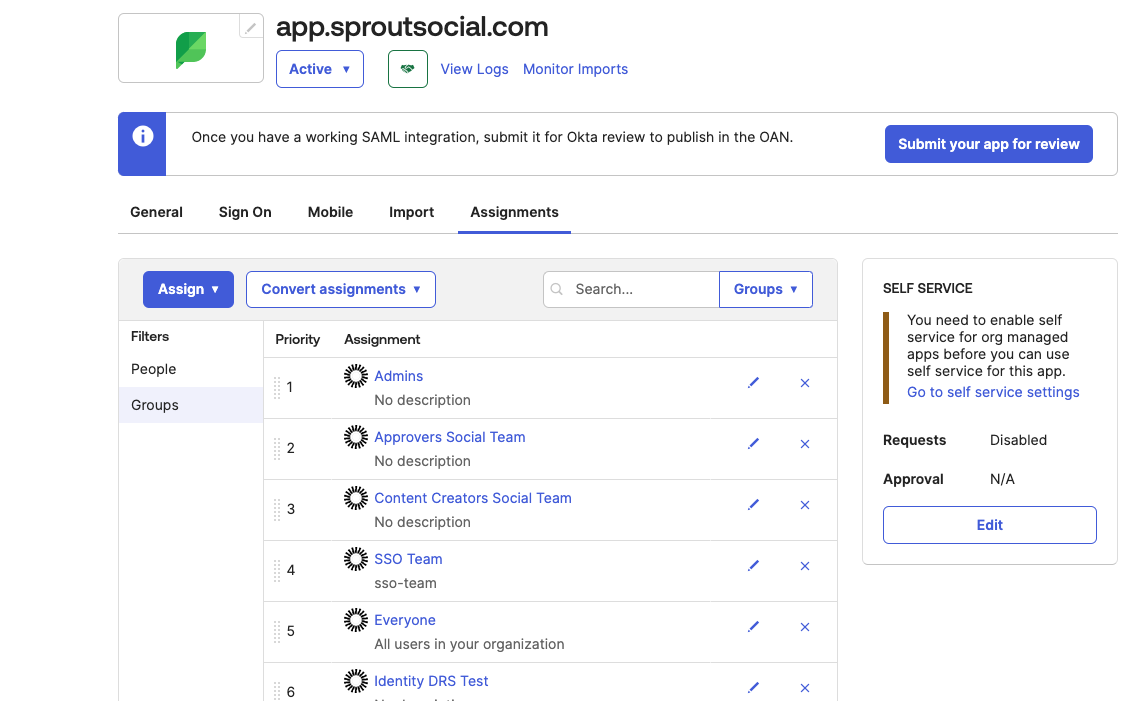Image resolution: width=1137 pixels, height=701 pixels.
Task: Open the Assign dropdown menu
Action: [x=189, y=289]
